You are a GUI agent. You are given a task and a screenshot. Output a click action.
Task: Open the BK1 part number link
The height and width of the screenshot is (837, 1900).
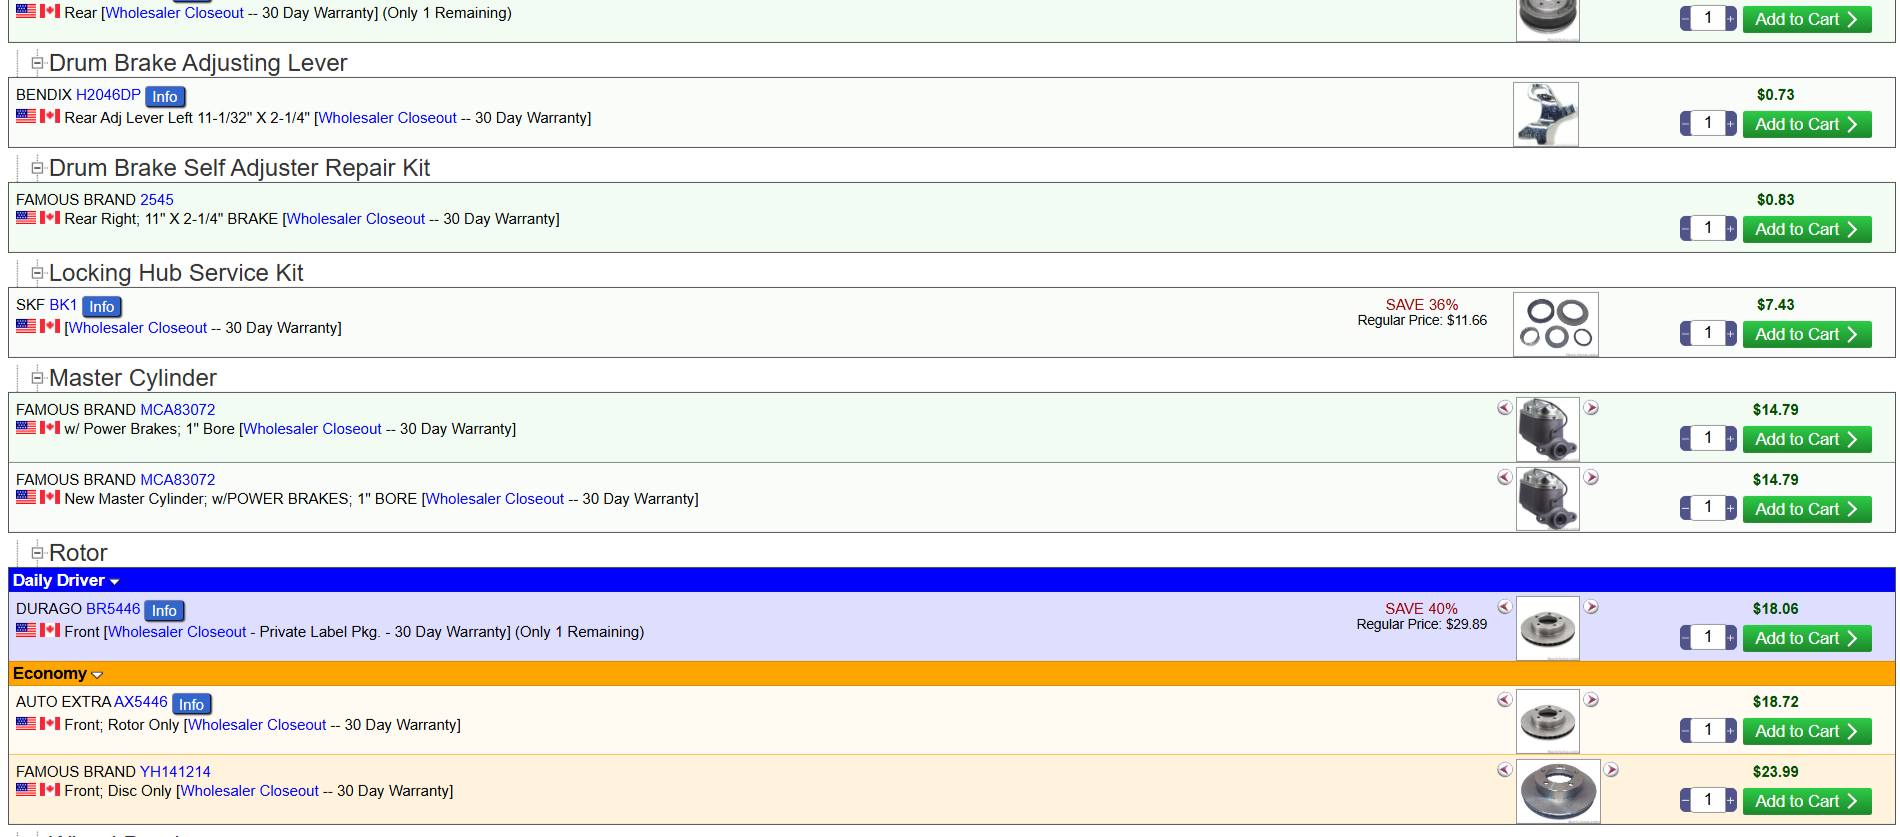coord(63,305)
